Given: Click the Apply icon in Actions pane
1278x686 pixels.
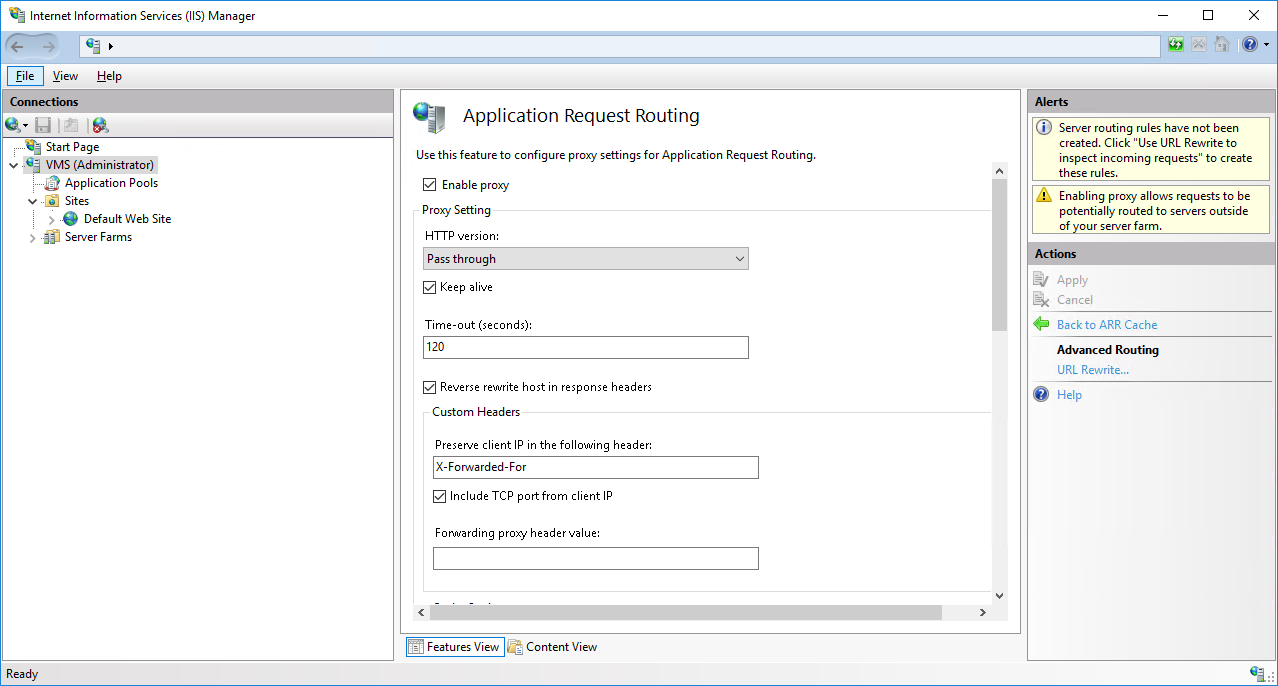Looking at the screenshot, I should 1041,280.
